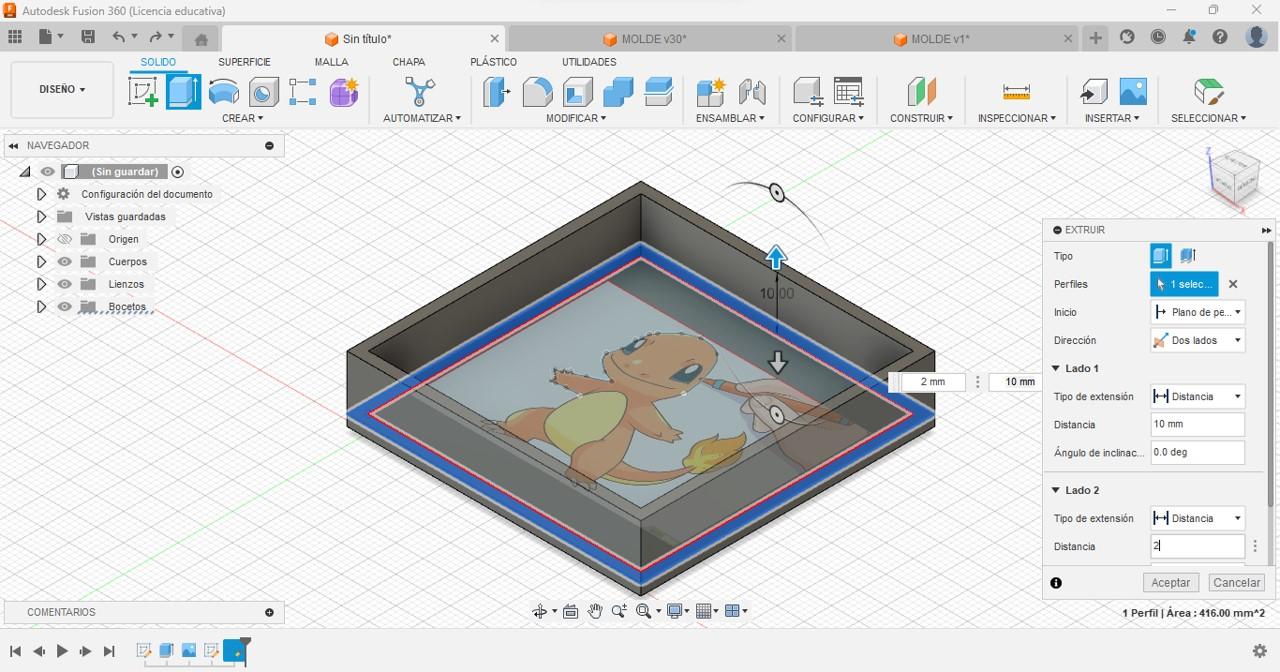
Task: Select thin extrude type
Action: (1187, 256)
